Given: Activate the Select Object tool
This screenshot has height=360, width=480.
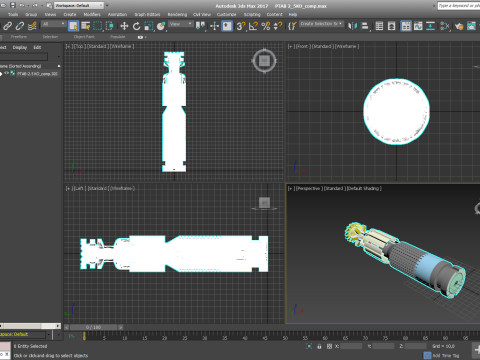Looking at the screenshot, I should (73, 26).
